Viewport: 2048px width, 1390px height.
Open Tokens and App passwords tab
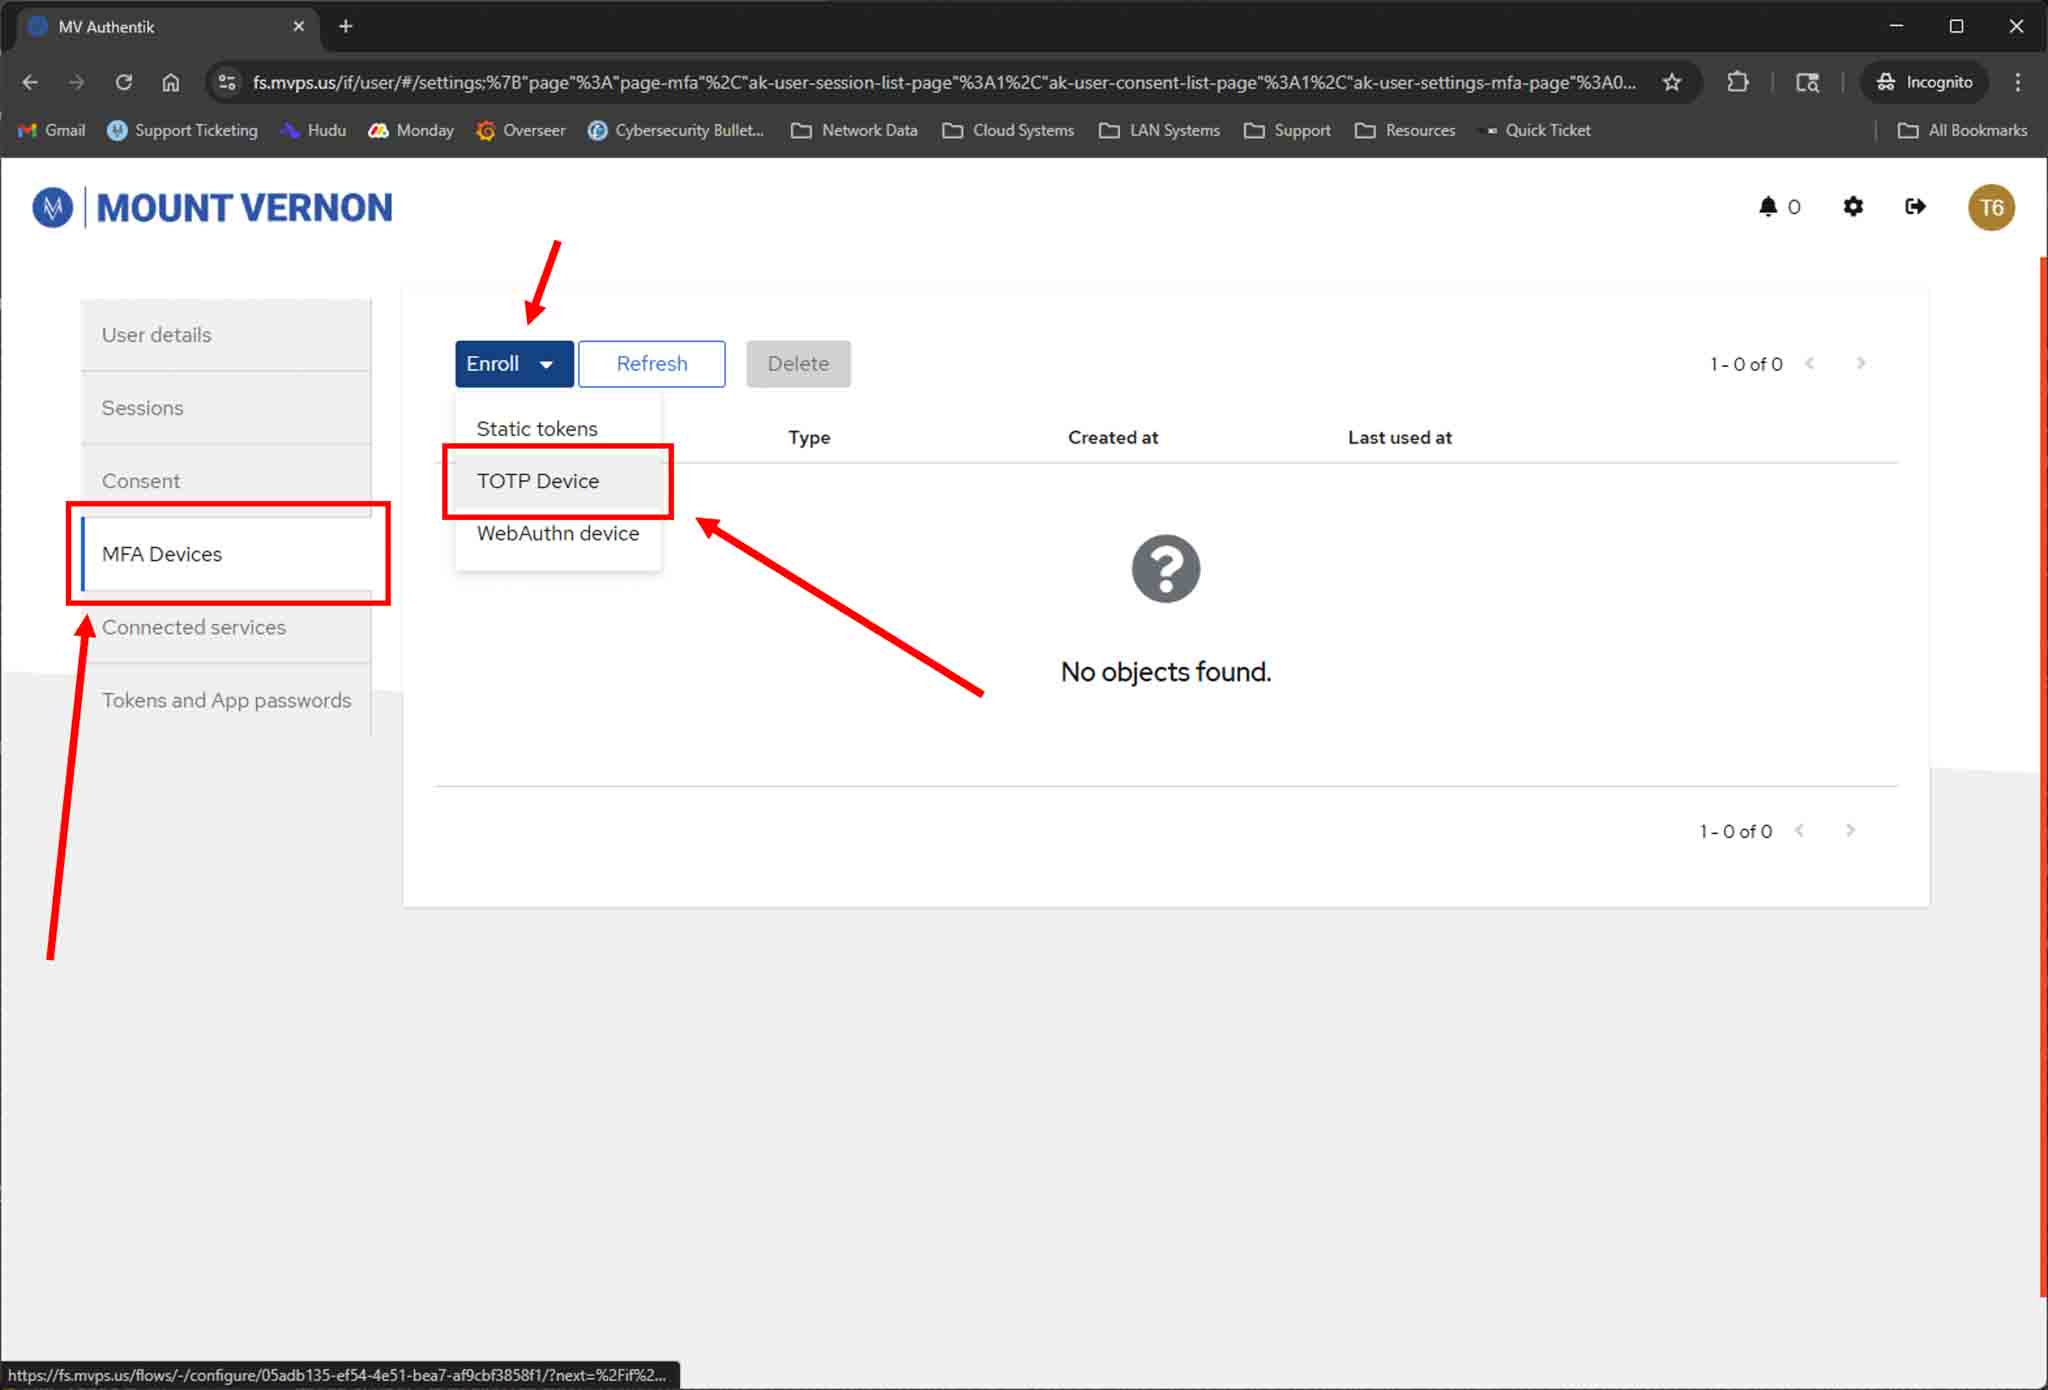coord(226,701)
